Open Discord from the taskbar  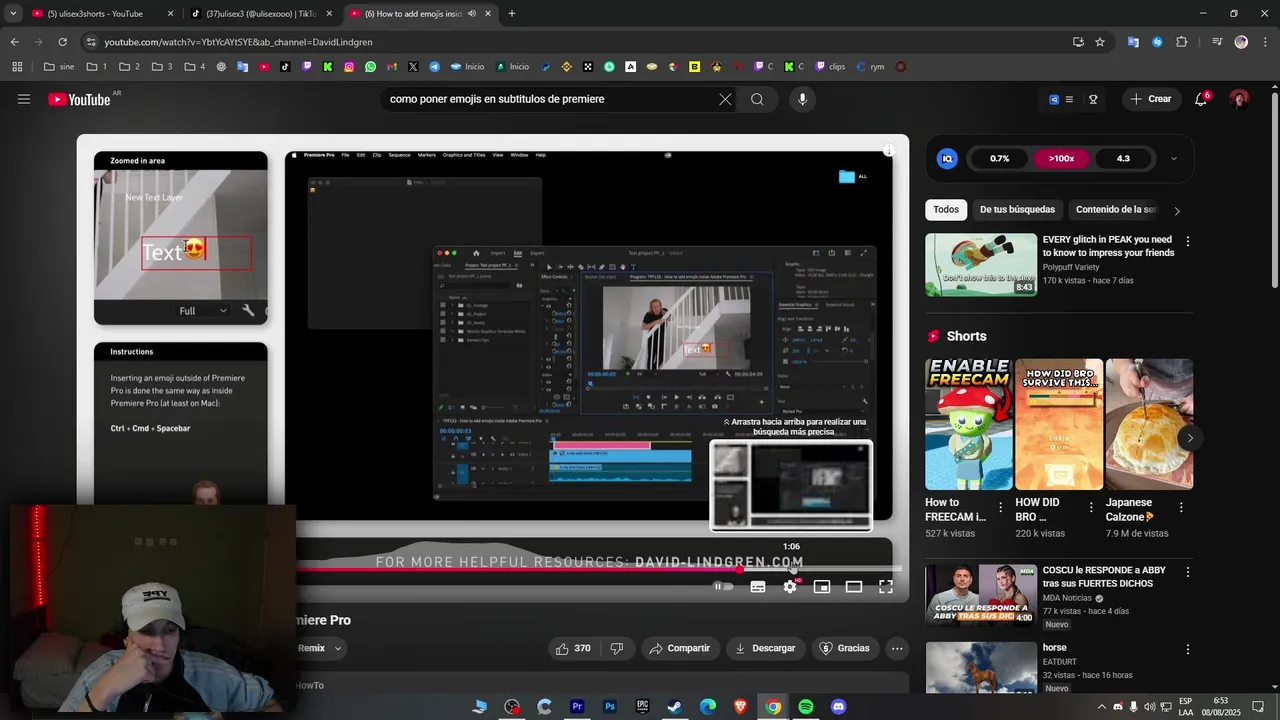(839, 707)
